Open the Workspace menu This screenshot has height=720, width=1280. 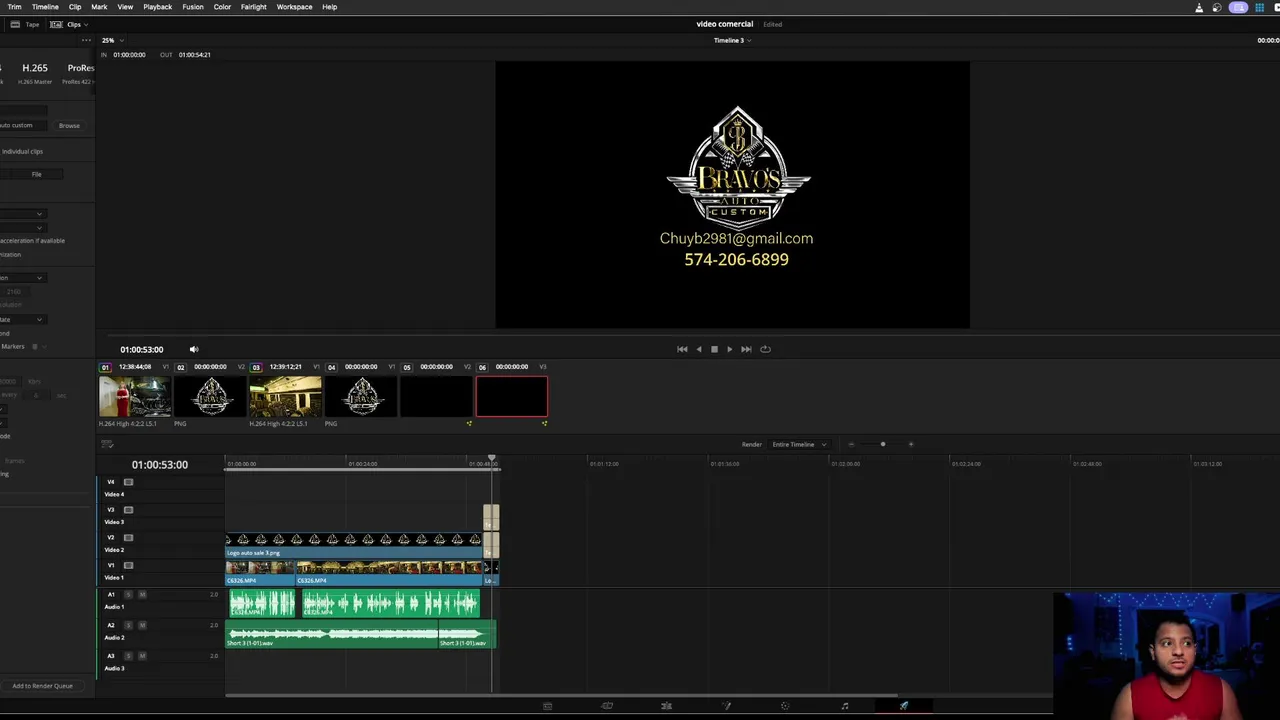[x=294, y=7]
